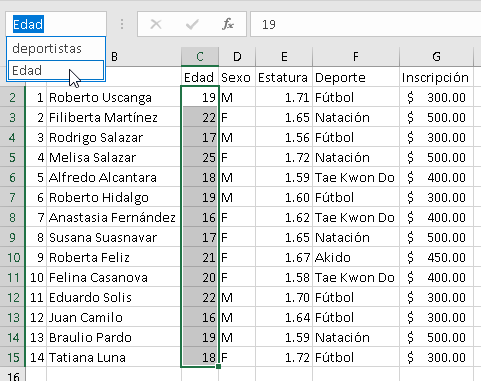Click $ 500.00 in Braulio Pardo's row
Image resolution: width=481 pixels, height=381 pixels.
[x=436, y=337]
